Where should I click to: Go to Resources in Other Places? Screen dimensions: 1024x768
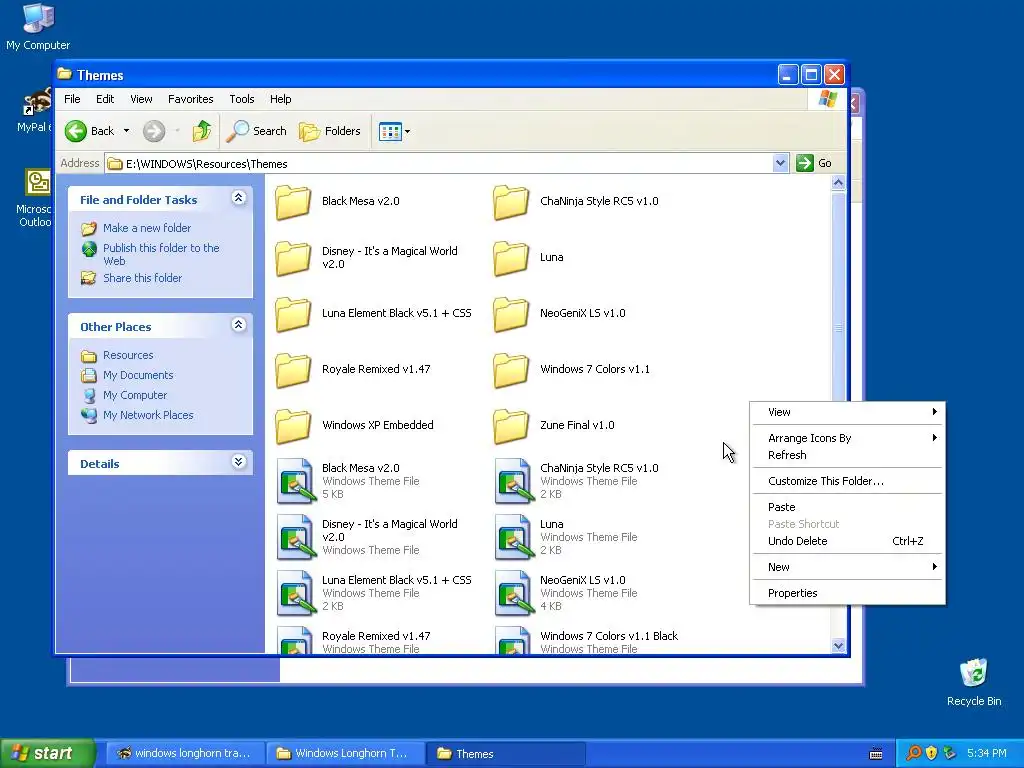pos(128,355)
